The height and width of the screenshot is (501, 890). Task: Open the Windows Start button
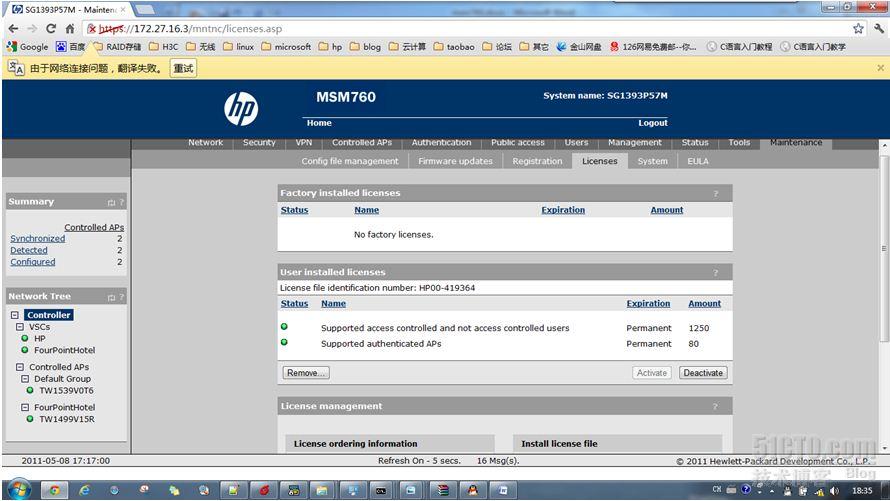tap(18, 490)
